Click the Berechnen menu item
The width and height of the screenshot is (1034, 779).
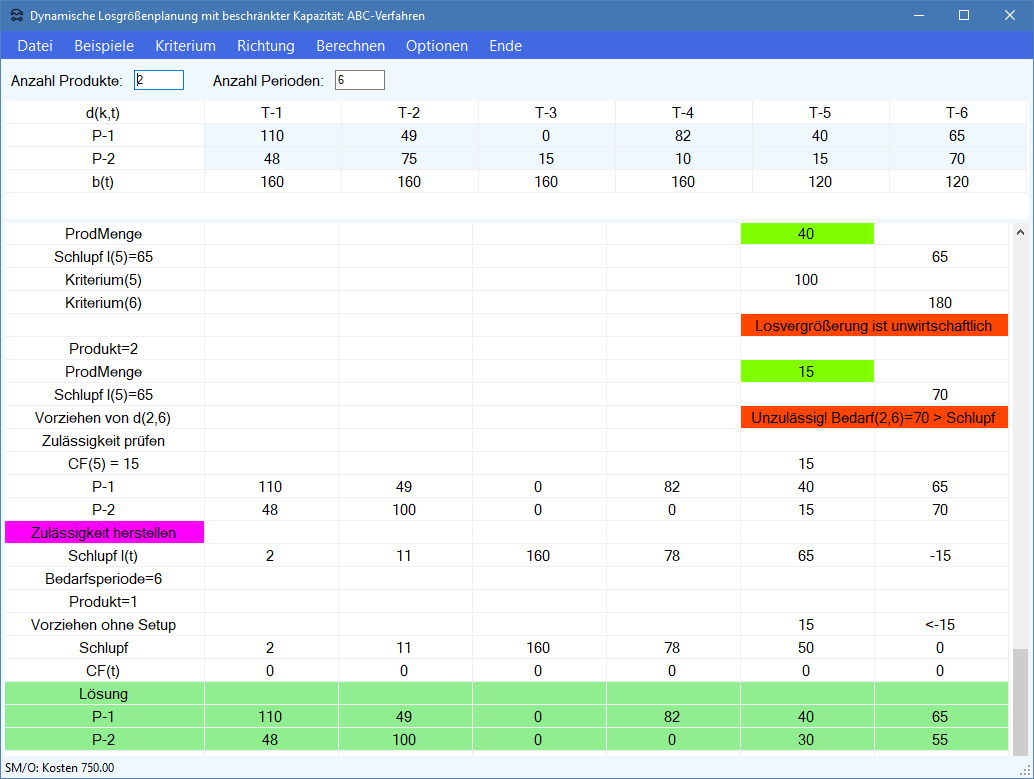coord(350,46)
